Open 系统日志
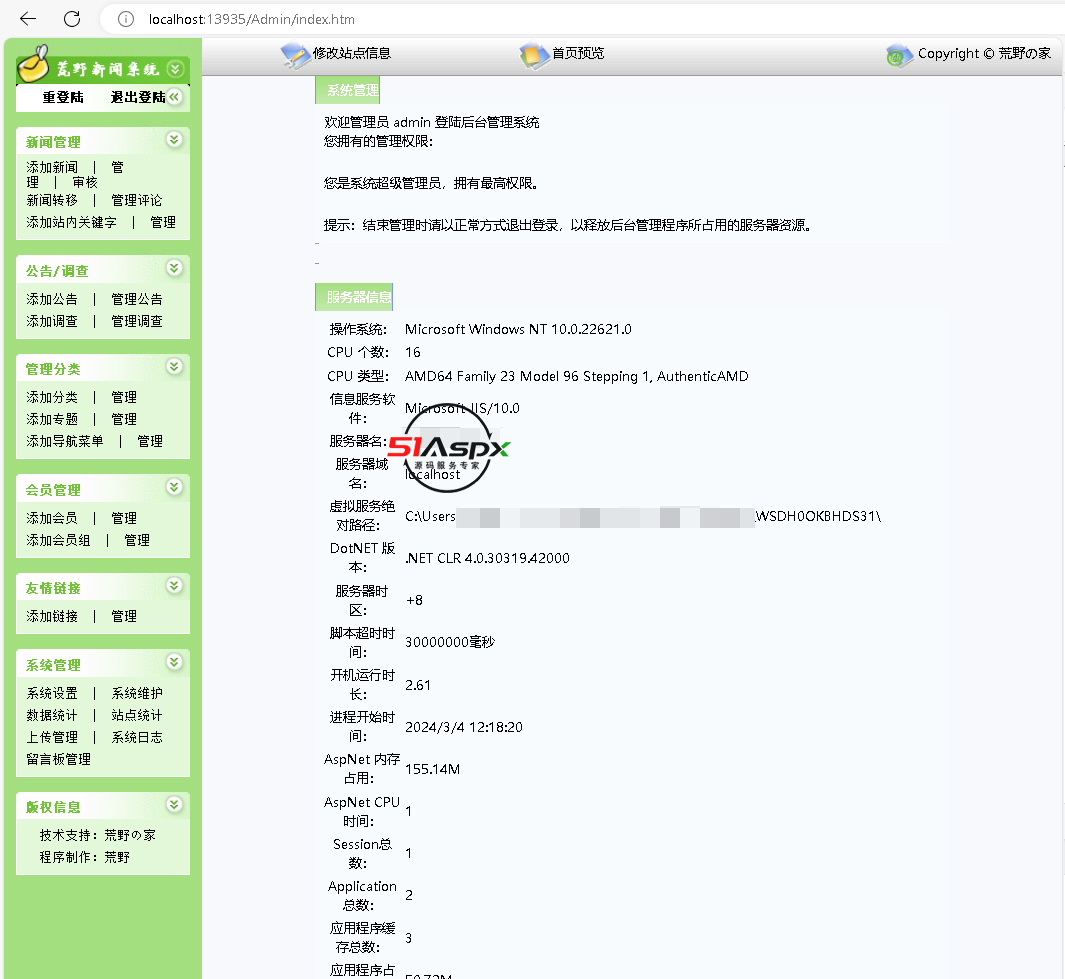The width and height of the screenshot is (1065, 979). click(x=137, y=737)
